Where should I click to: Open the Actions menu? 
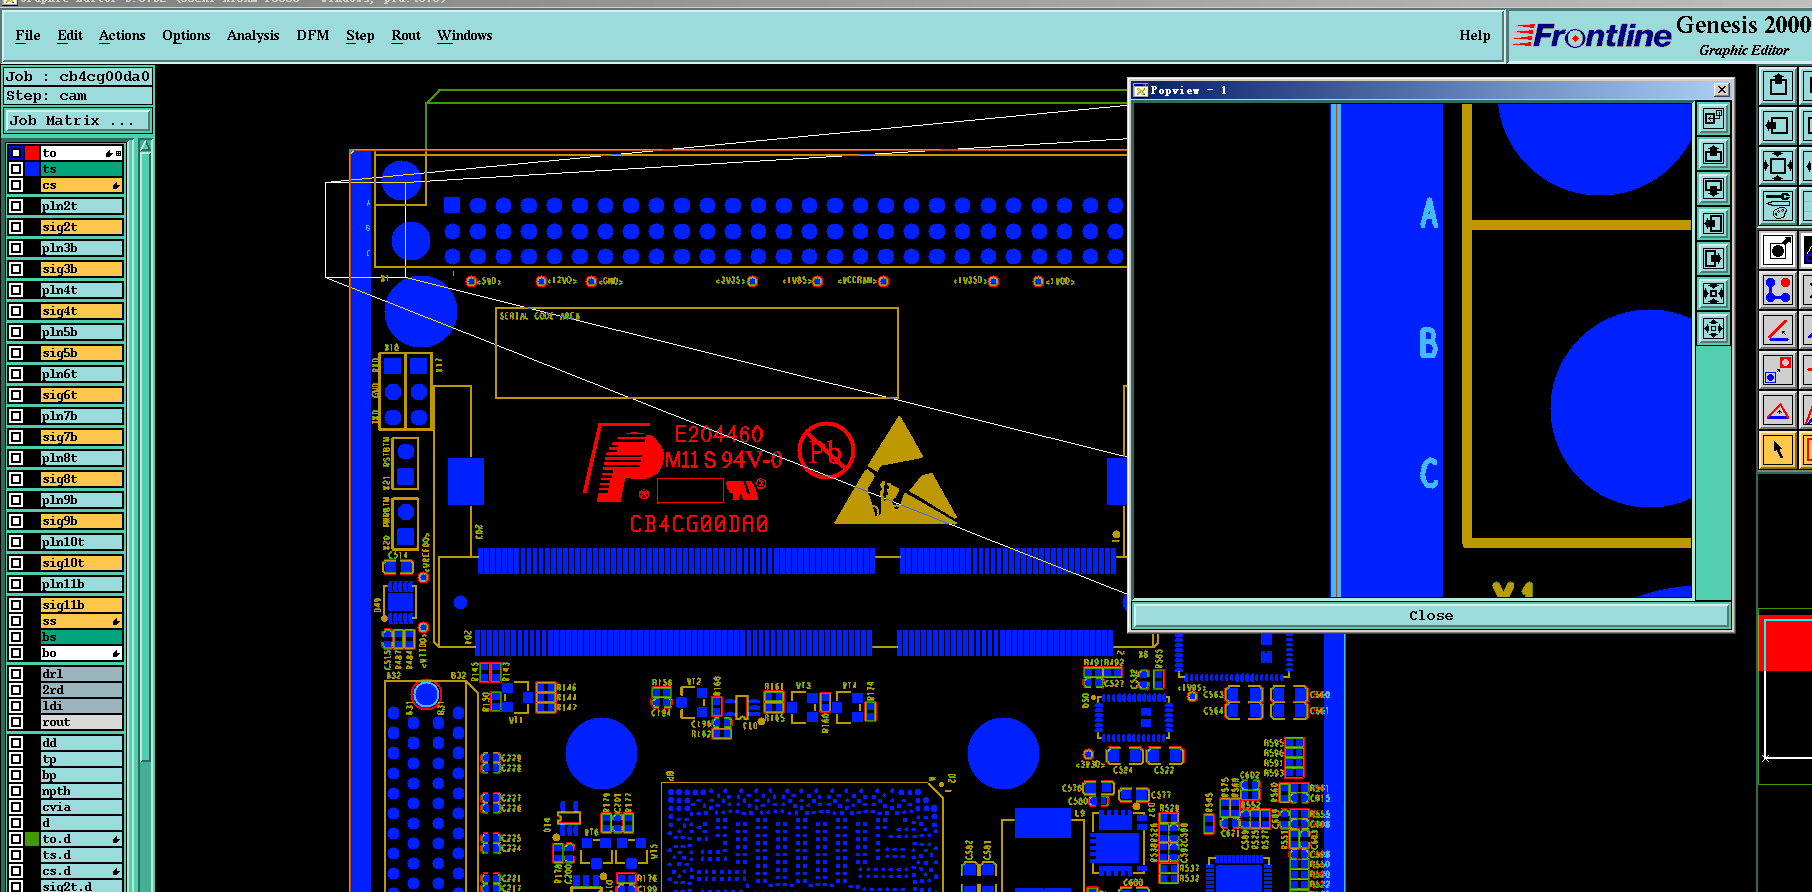(122, 35)
